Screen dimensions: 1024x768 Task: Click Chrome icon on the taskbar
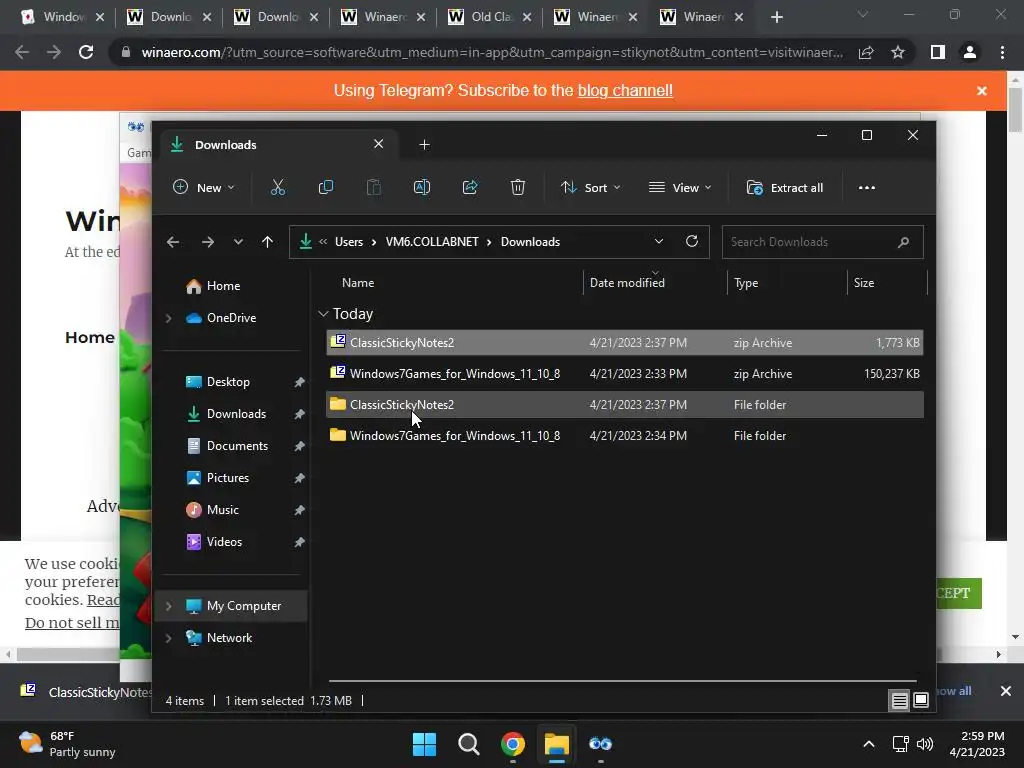pos(513,744)
